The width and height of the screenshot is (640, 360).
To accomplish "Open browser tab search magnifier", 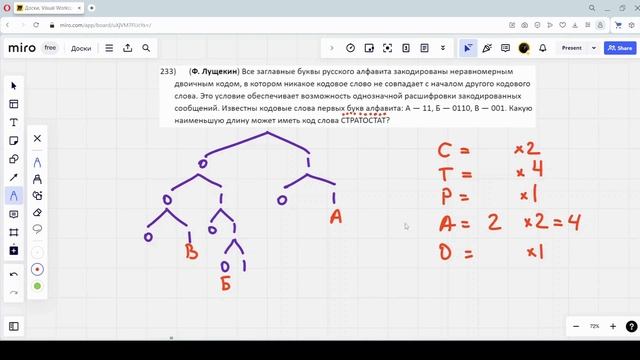I will 592,8.
